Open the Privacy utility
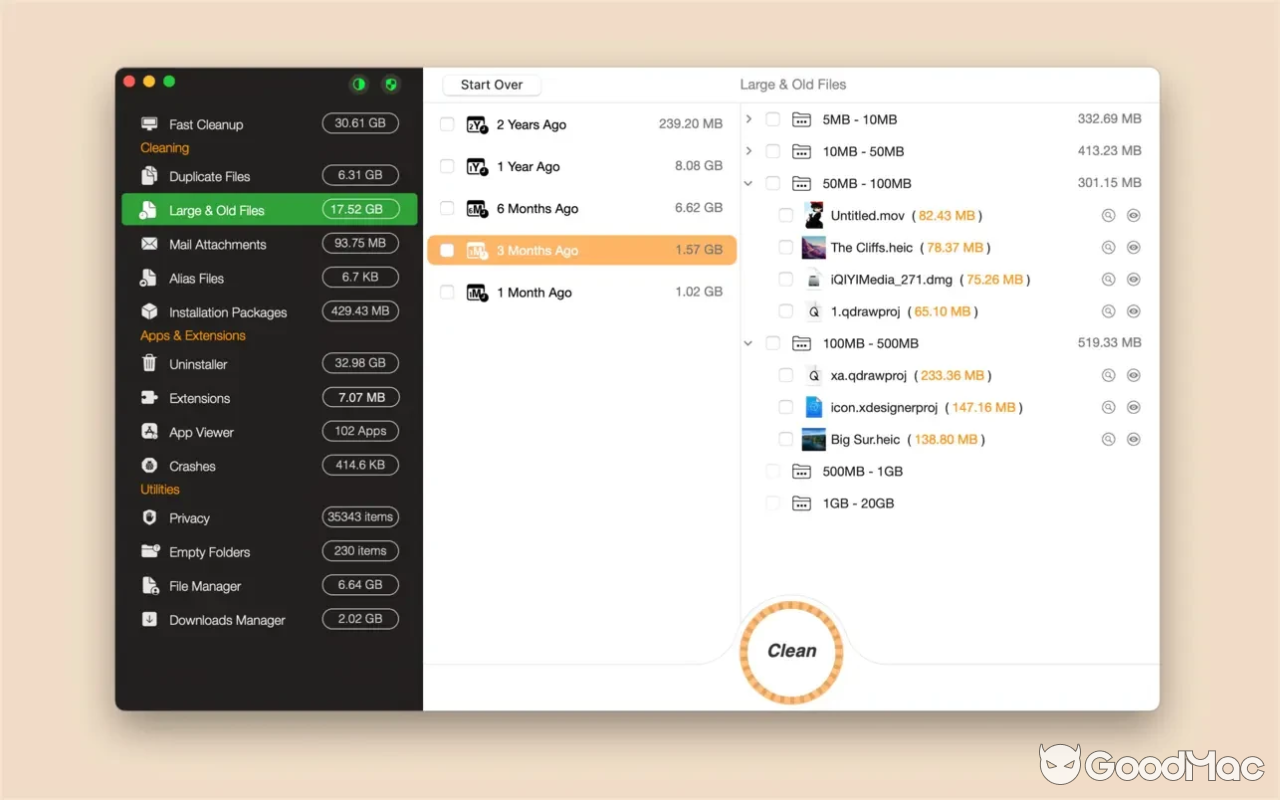The height and width of the screenshot is (800, 1280). (x=190, y=518)
